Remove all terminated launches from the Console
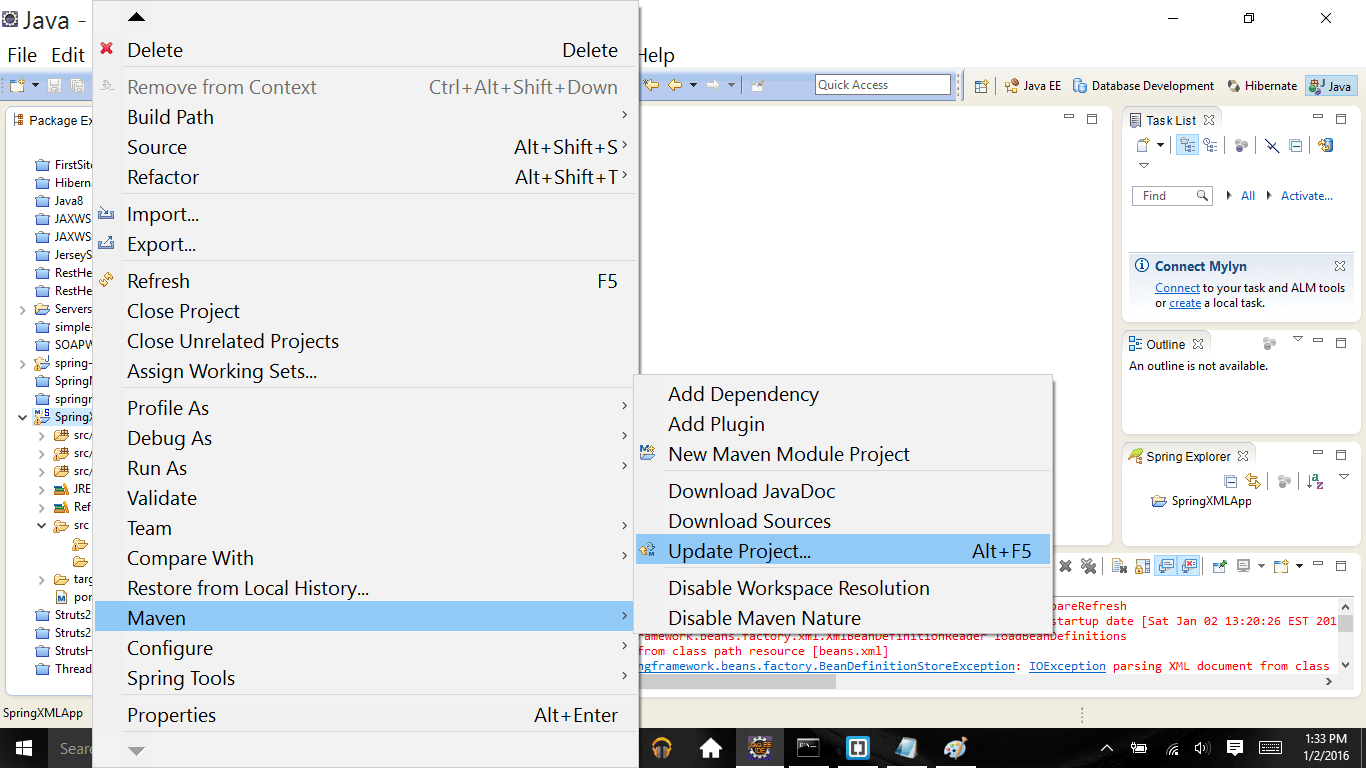Viewport: 1366px width, 768px height. click(1088, 565)
